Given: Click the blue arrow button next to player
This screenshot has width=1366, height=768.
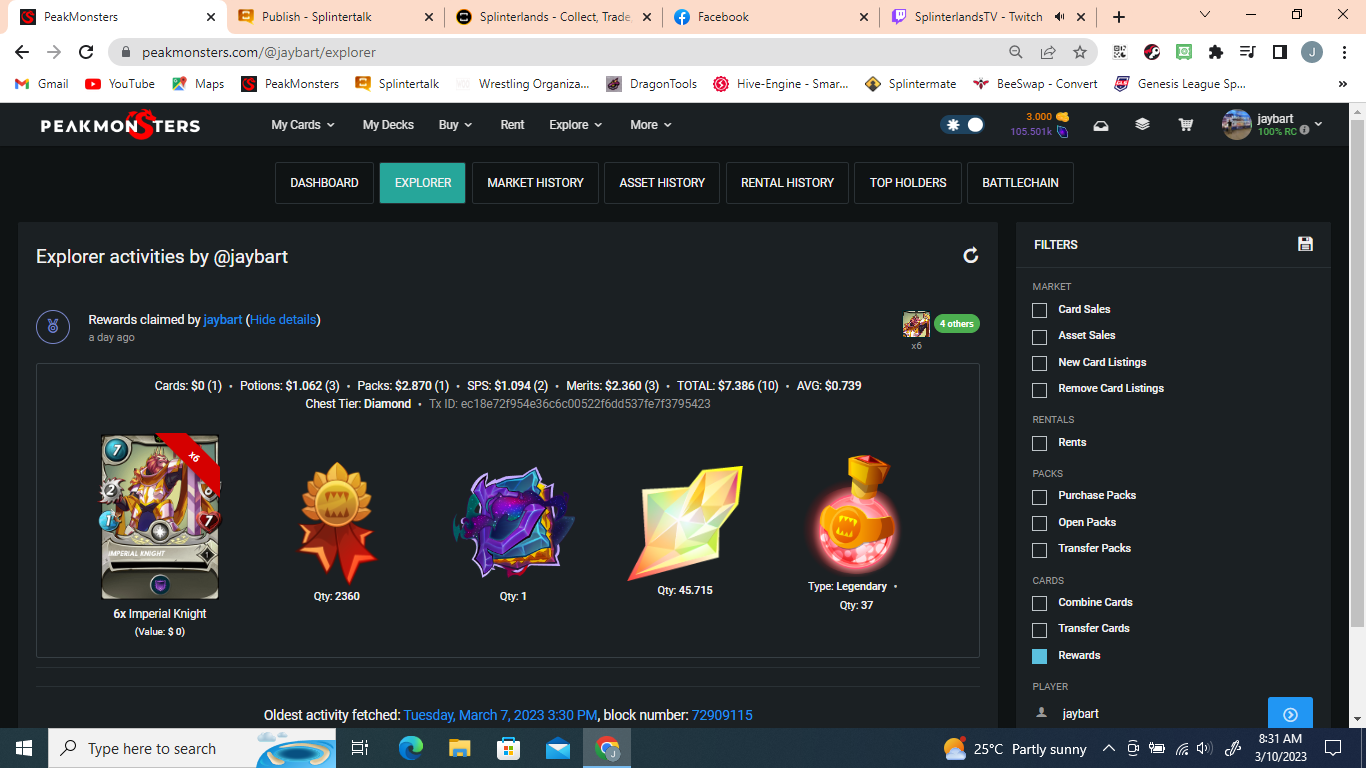Looking at the screenshot, I should (1290, 714).
